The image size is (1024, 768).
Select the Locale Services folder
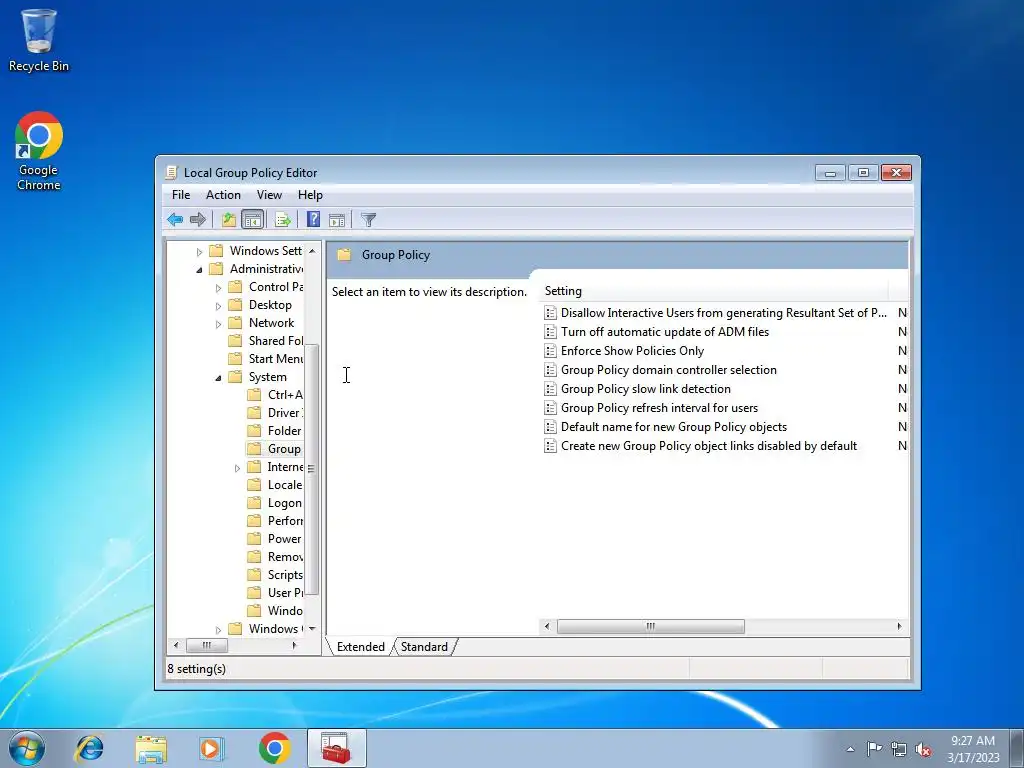(x=276, y=485)
